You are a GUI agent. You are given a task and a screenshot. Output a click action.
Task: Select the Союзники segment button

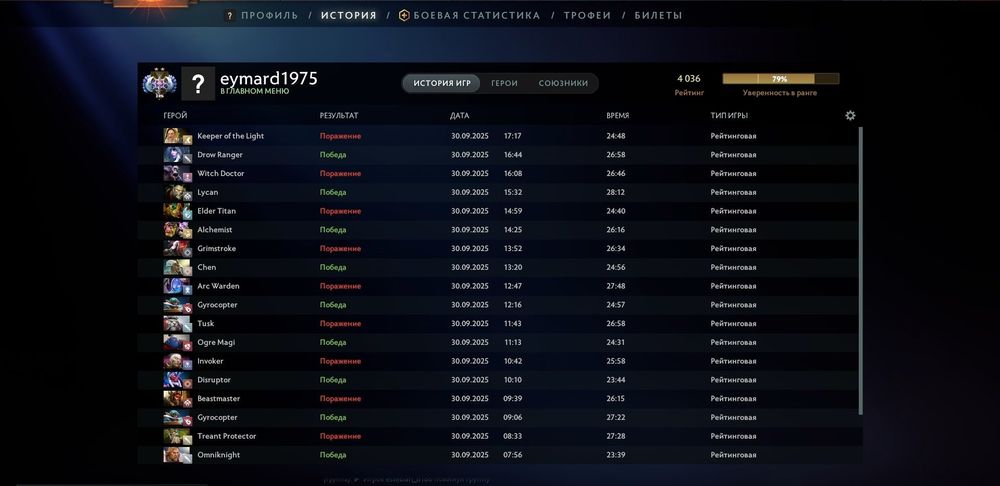pyautogui.click(x=563, y=84)
